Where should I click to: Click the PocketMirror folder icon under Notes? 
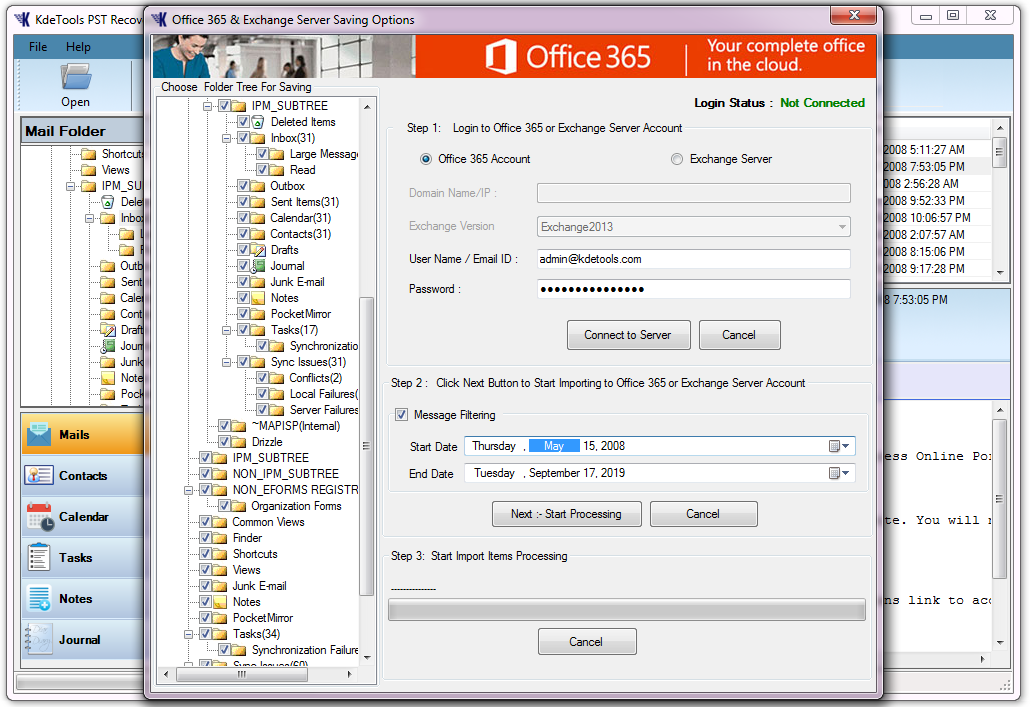click(258, 314)
